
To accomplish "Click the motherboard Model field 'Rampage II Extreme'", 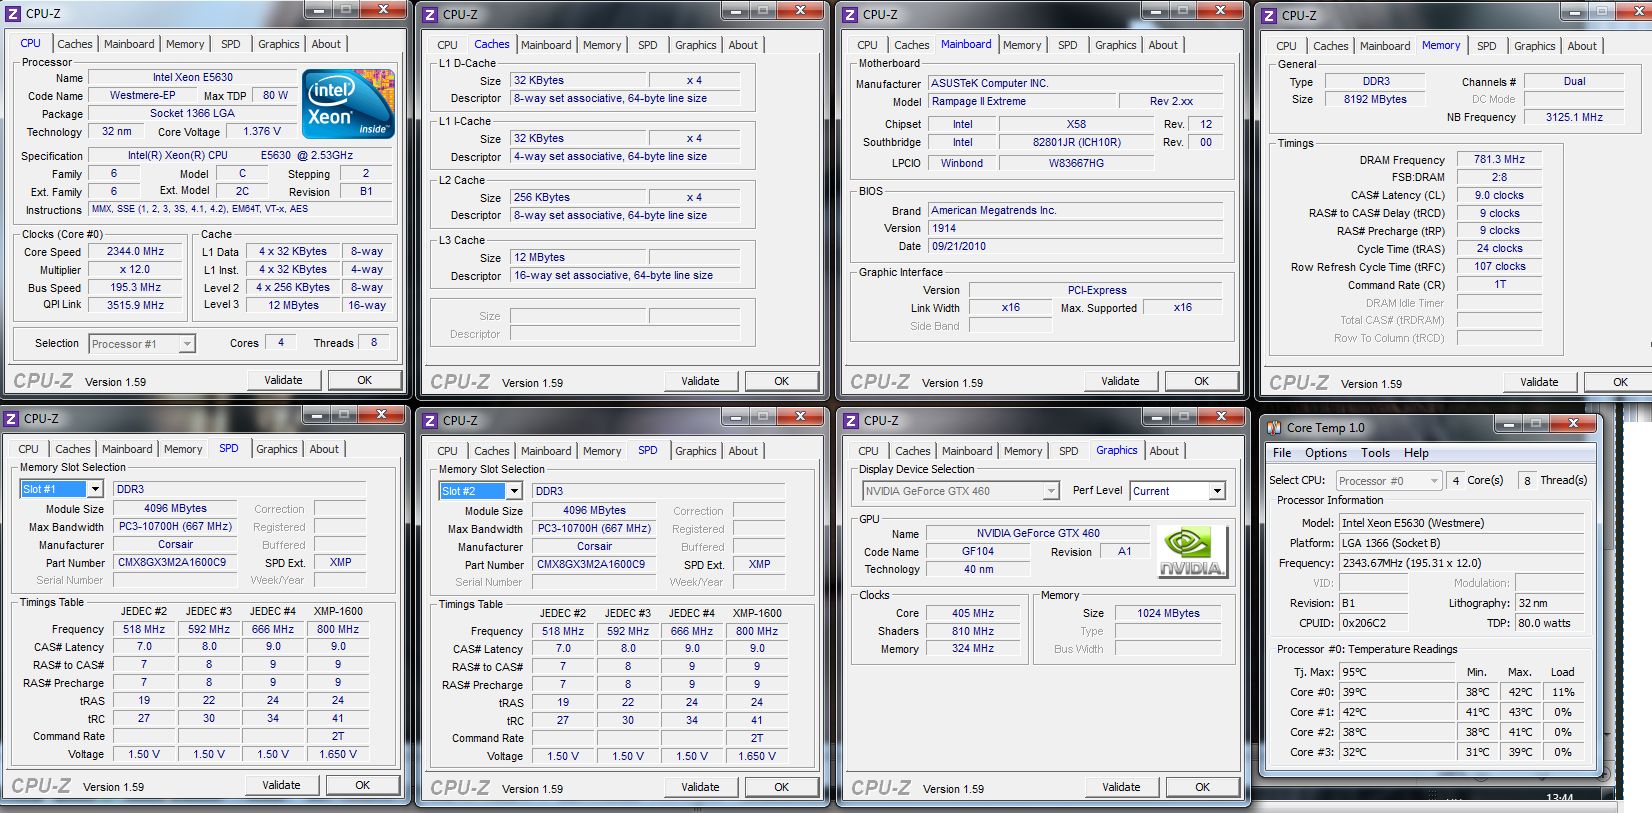I will click(x=1020, y=101).
